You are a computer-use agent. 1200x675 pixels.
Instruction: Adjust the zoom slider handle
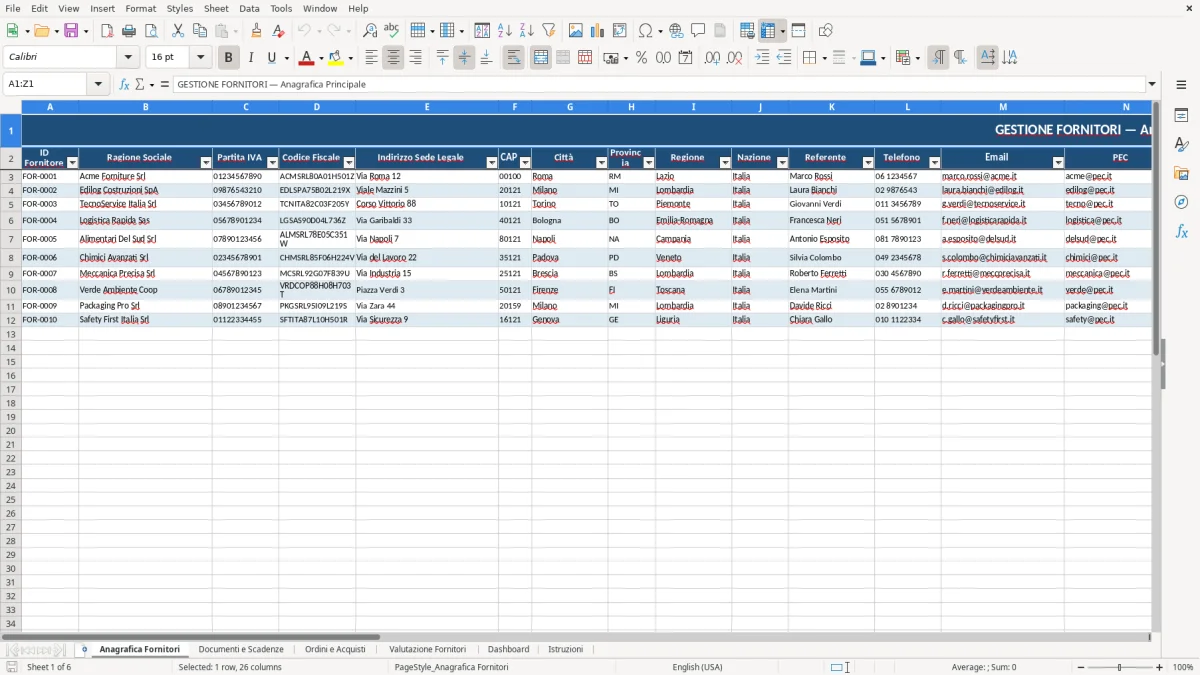tap(1120, 667)
